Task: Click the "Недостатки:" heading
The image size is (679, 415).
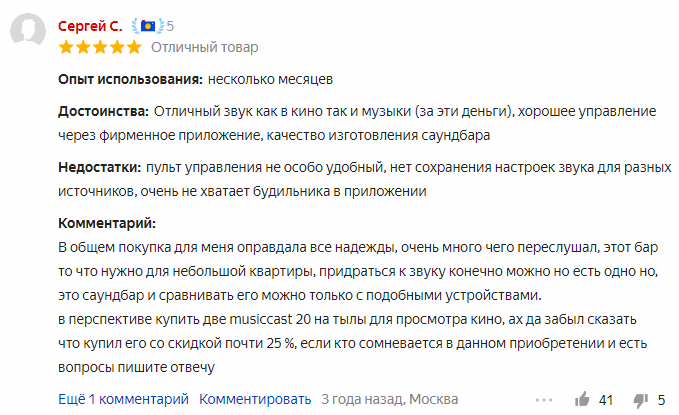Action: [100, 167]
